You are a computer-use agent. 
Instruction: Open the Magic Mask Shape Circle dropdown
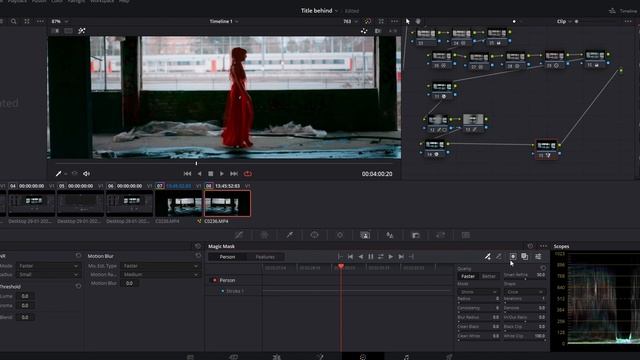coord(524,292)
